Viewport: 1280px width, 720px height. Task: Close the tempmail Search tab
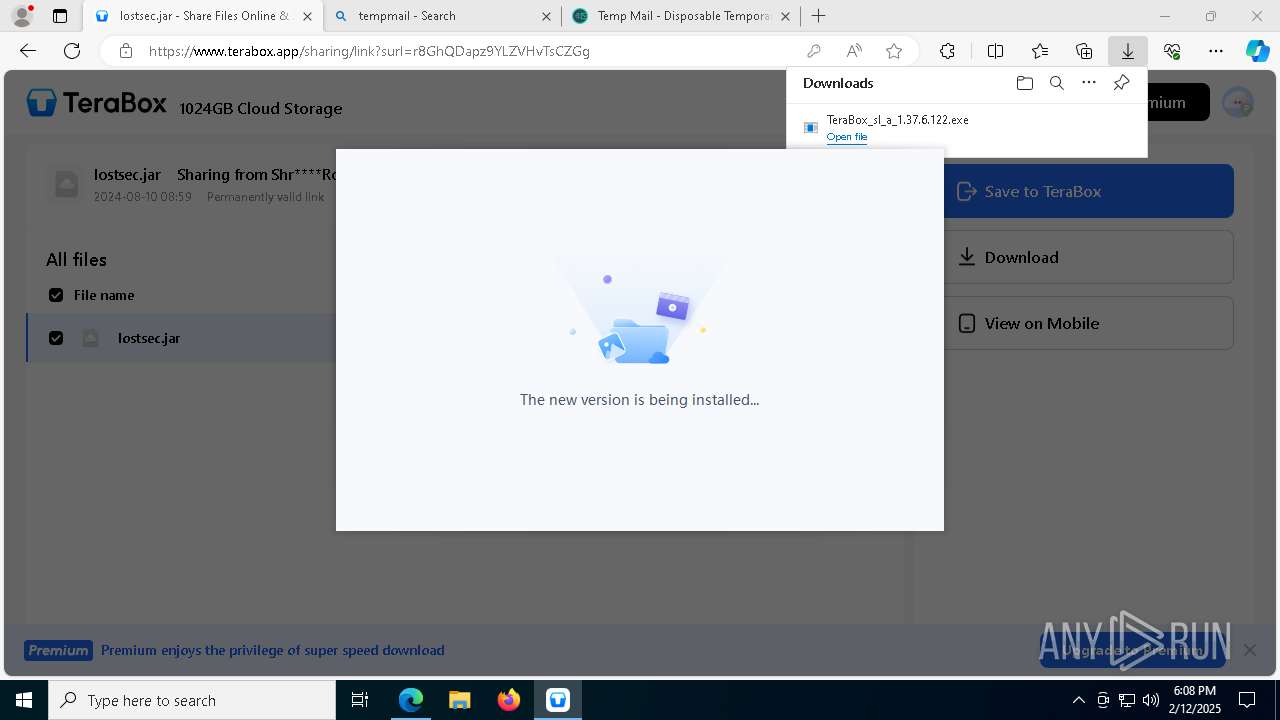(546, 16)
